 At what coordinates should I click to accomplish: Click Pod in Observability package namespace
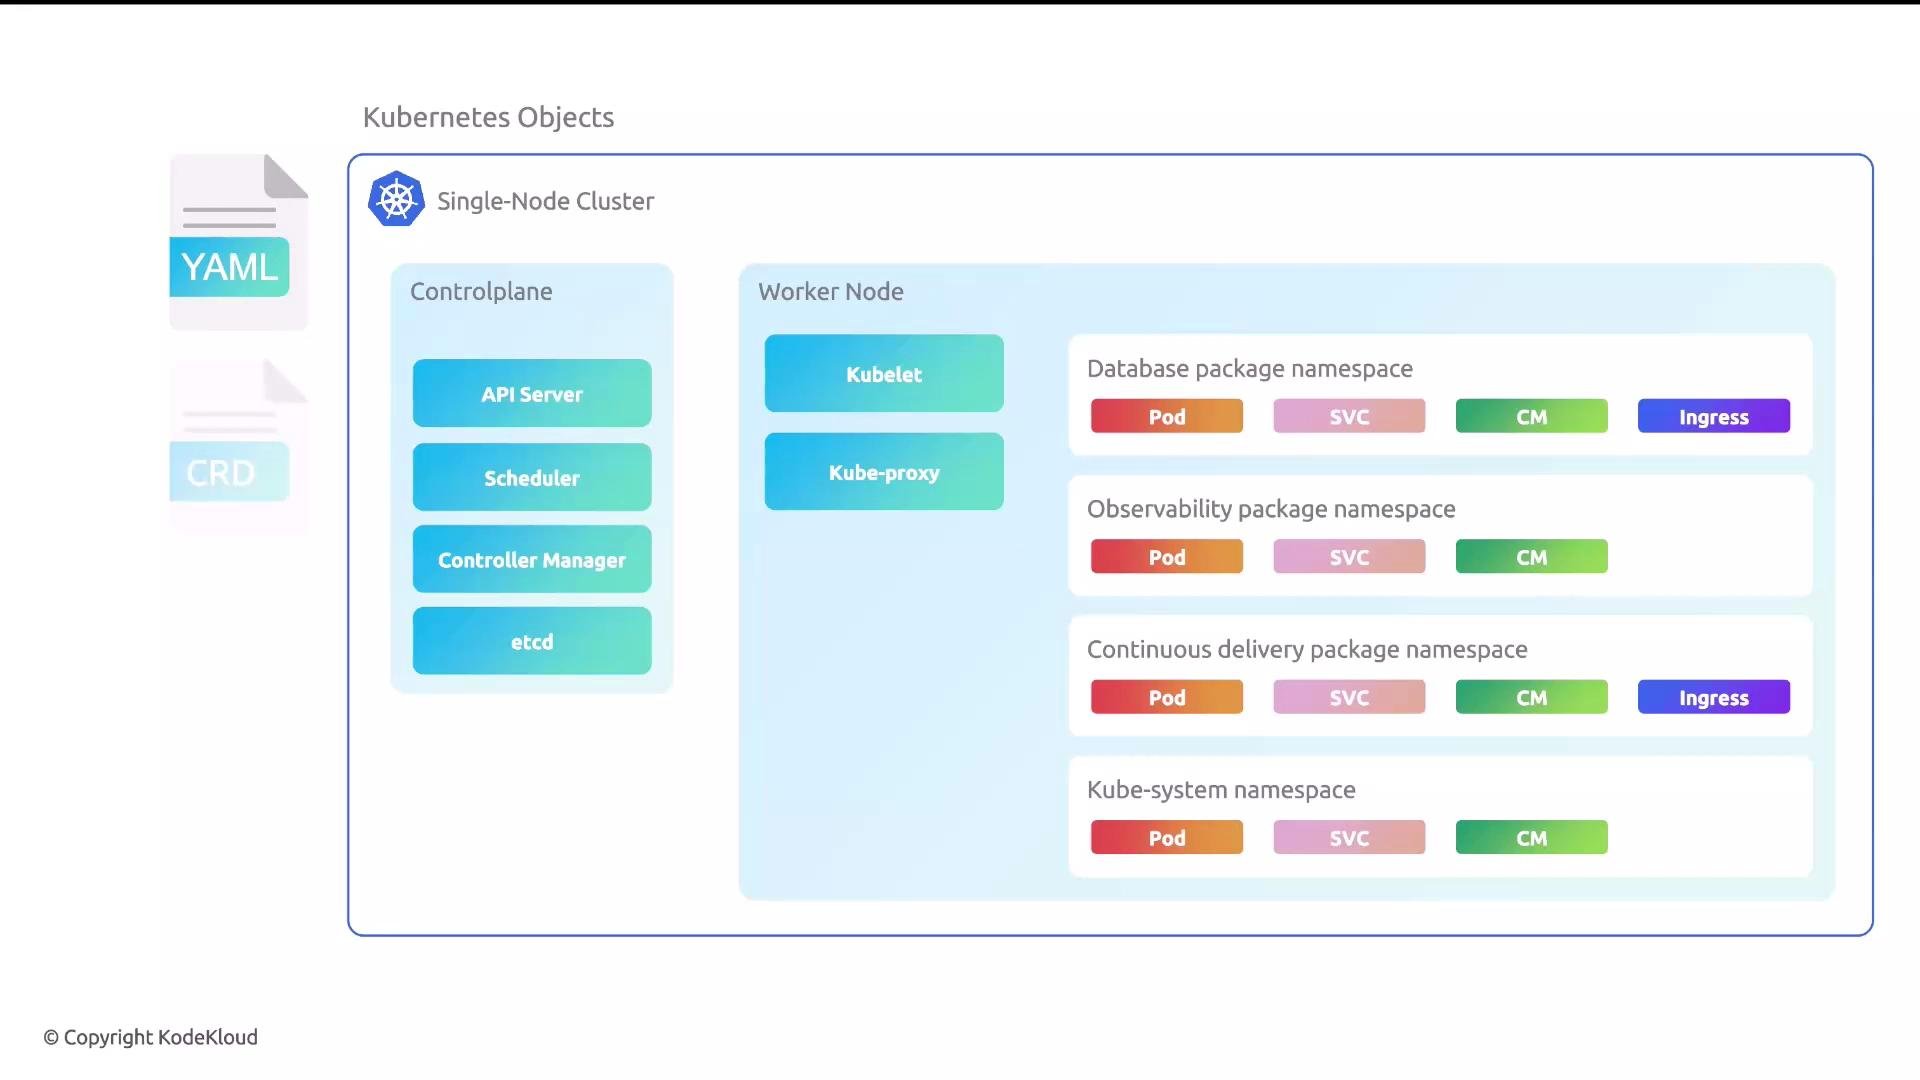pyautogui.click(x=1167, y=556)
